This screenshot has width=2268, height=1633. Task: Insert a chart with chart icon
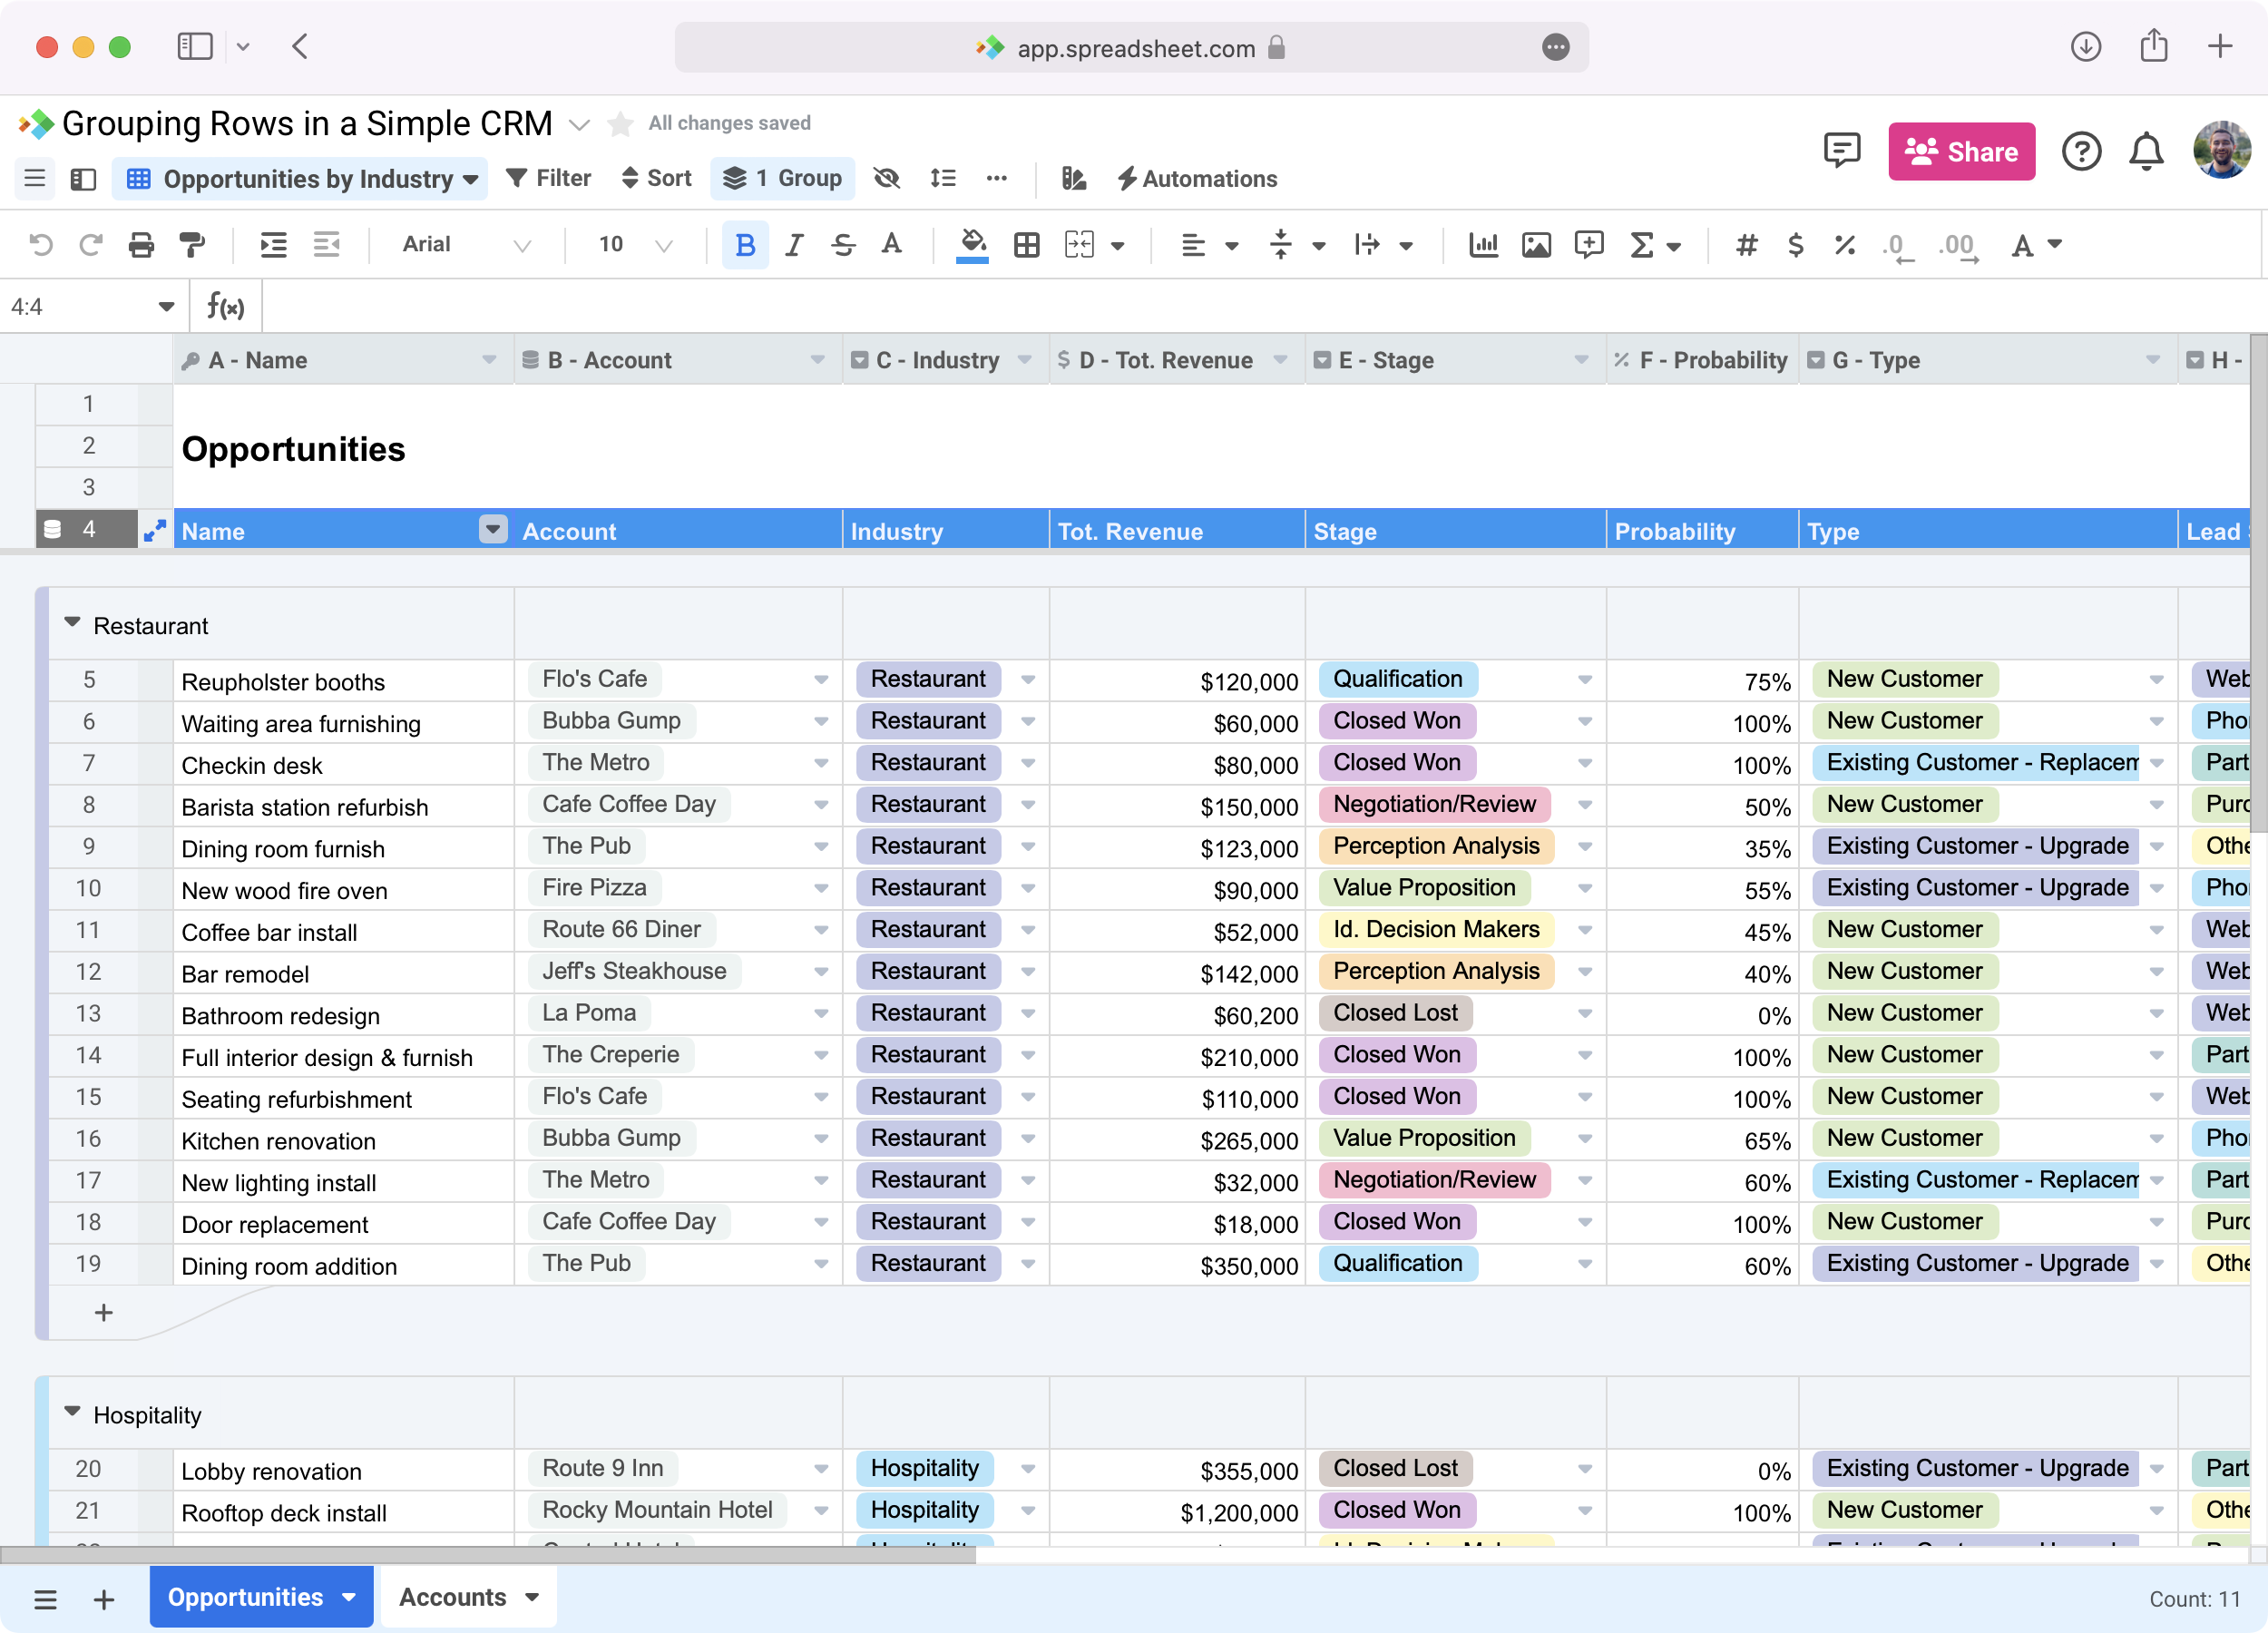1483,245
